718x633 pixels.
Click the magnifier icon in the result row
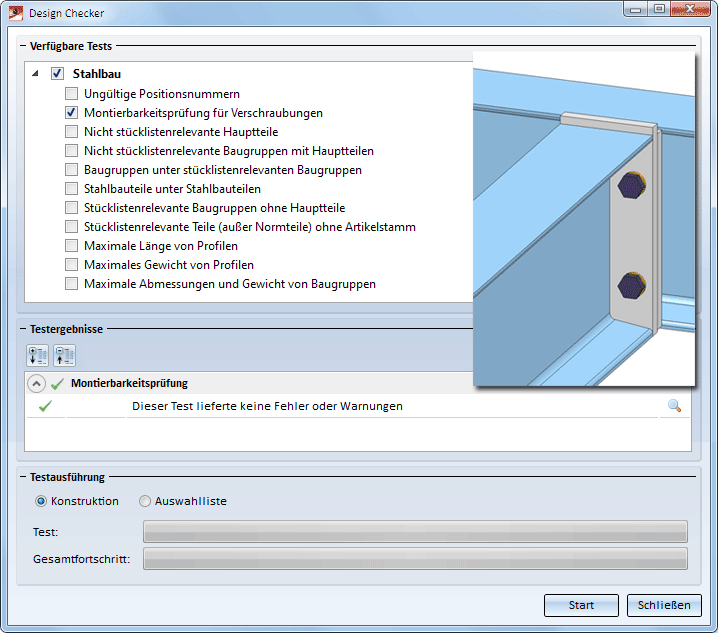coord(674,406)
